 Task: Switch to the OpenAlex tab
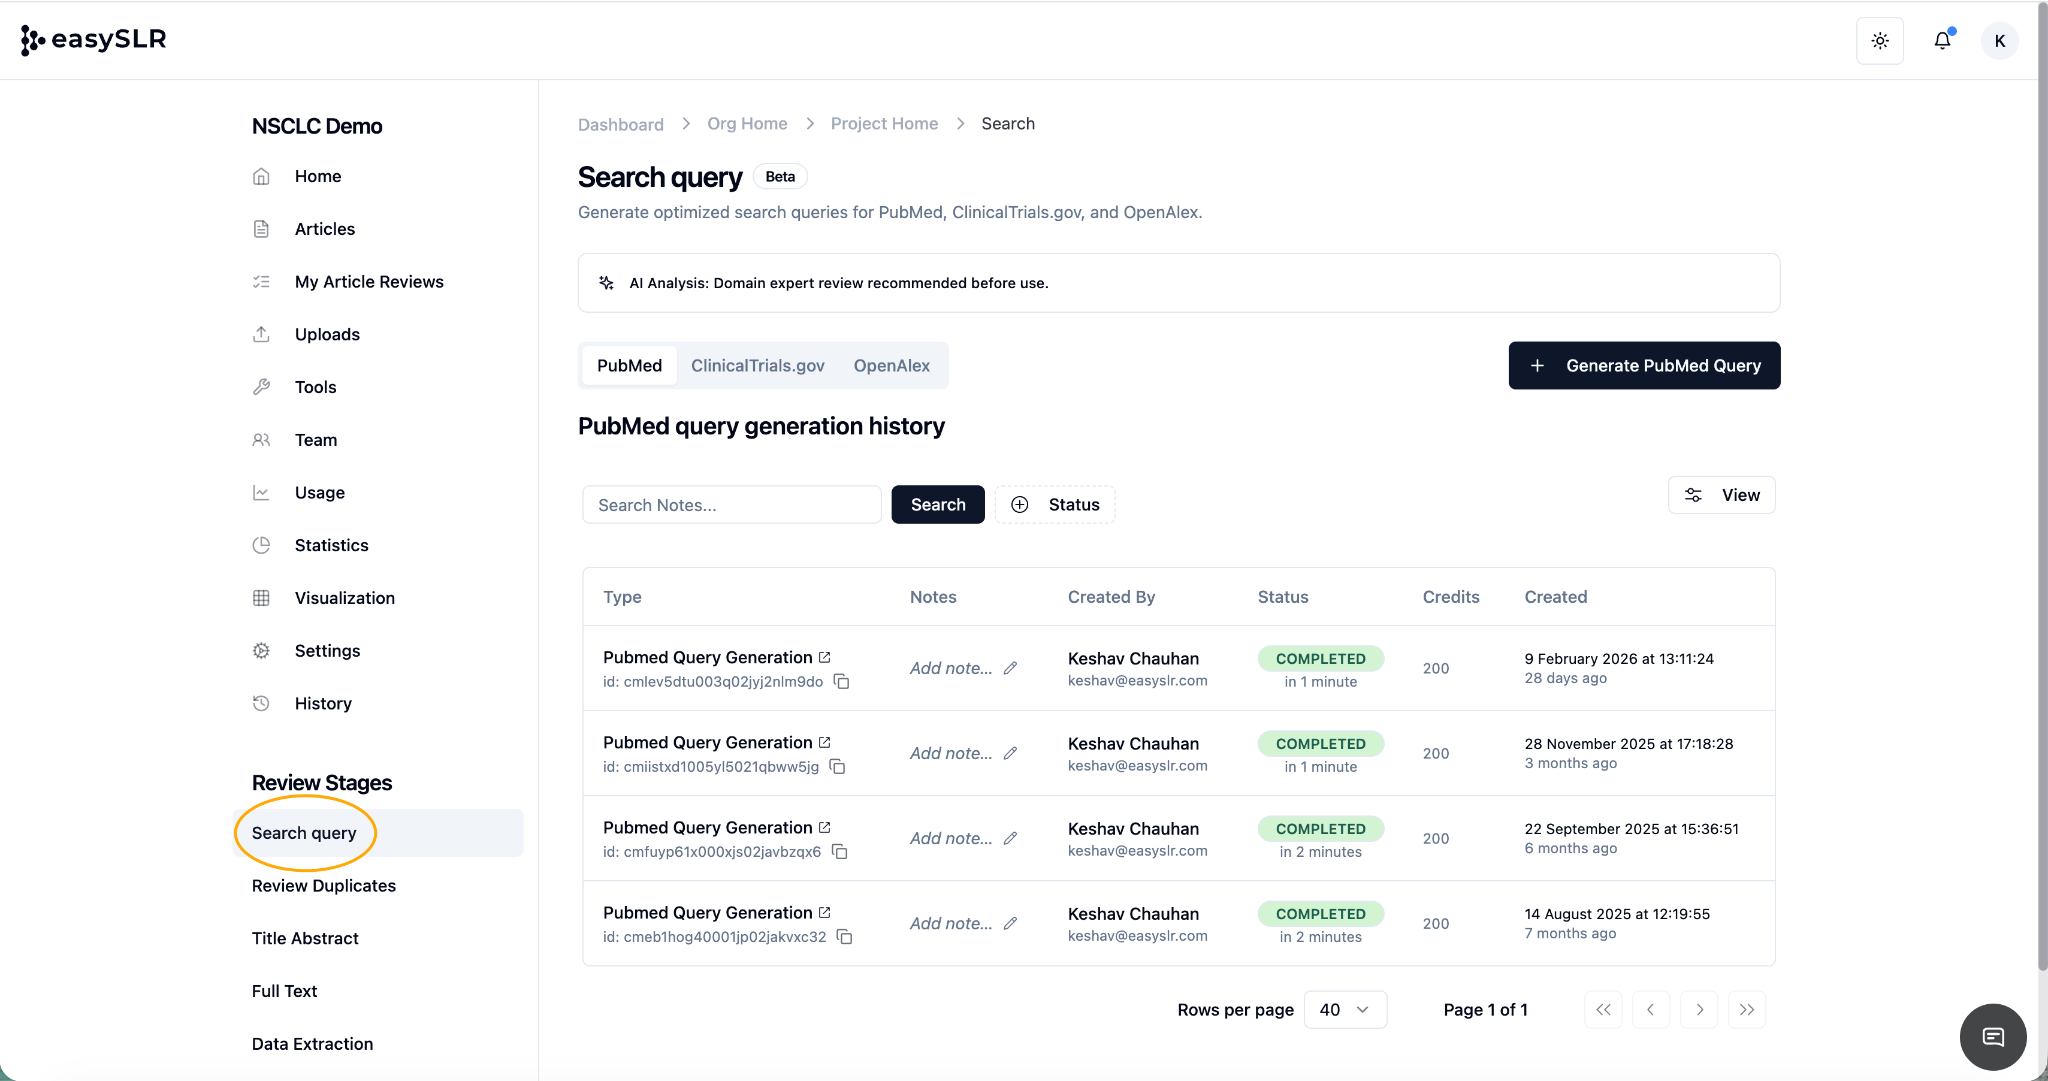[x=891, y=366]
